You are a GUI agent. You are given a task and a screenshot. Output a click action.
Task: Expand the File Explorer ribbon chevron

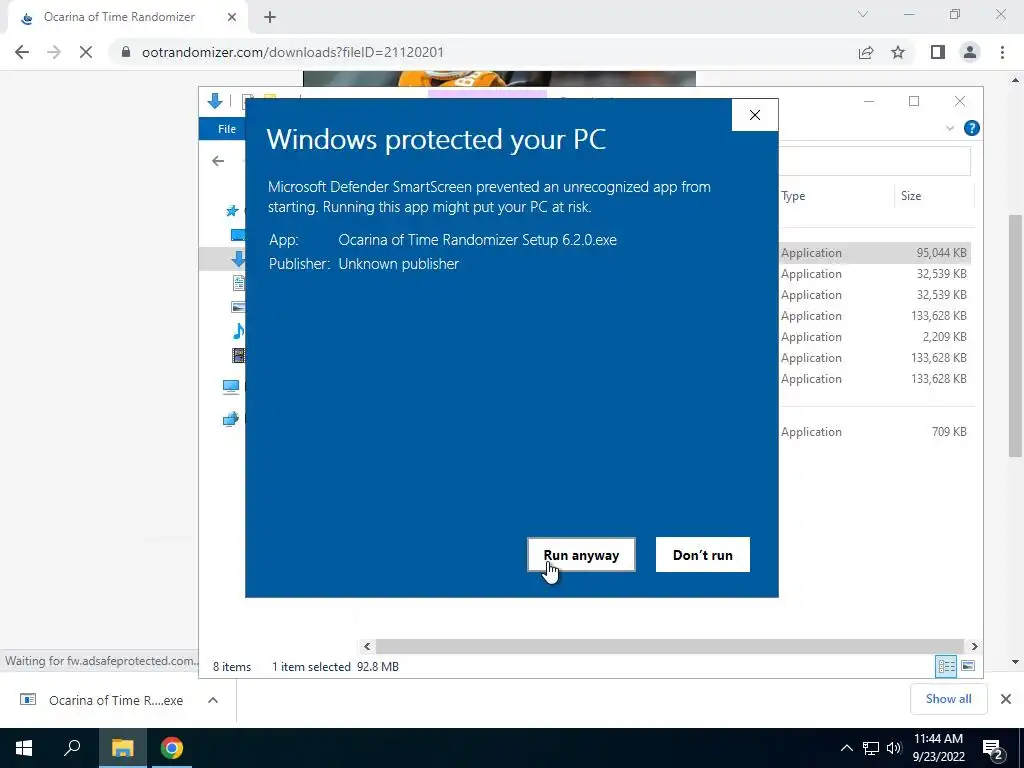950,129
